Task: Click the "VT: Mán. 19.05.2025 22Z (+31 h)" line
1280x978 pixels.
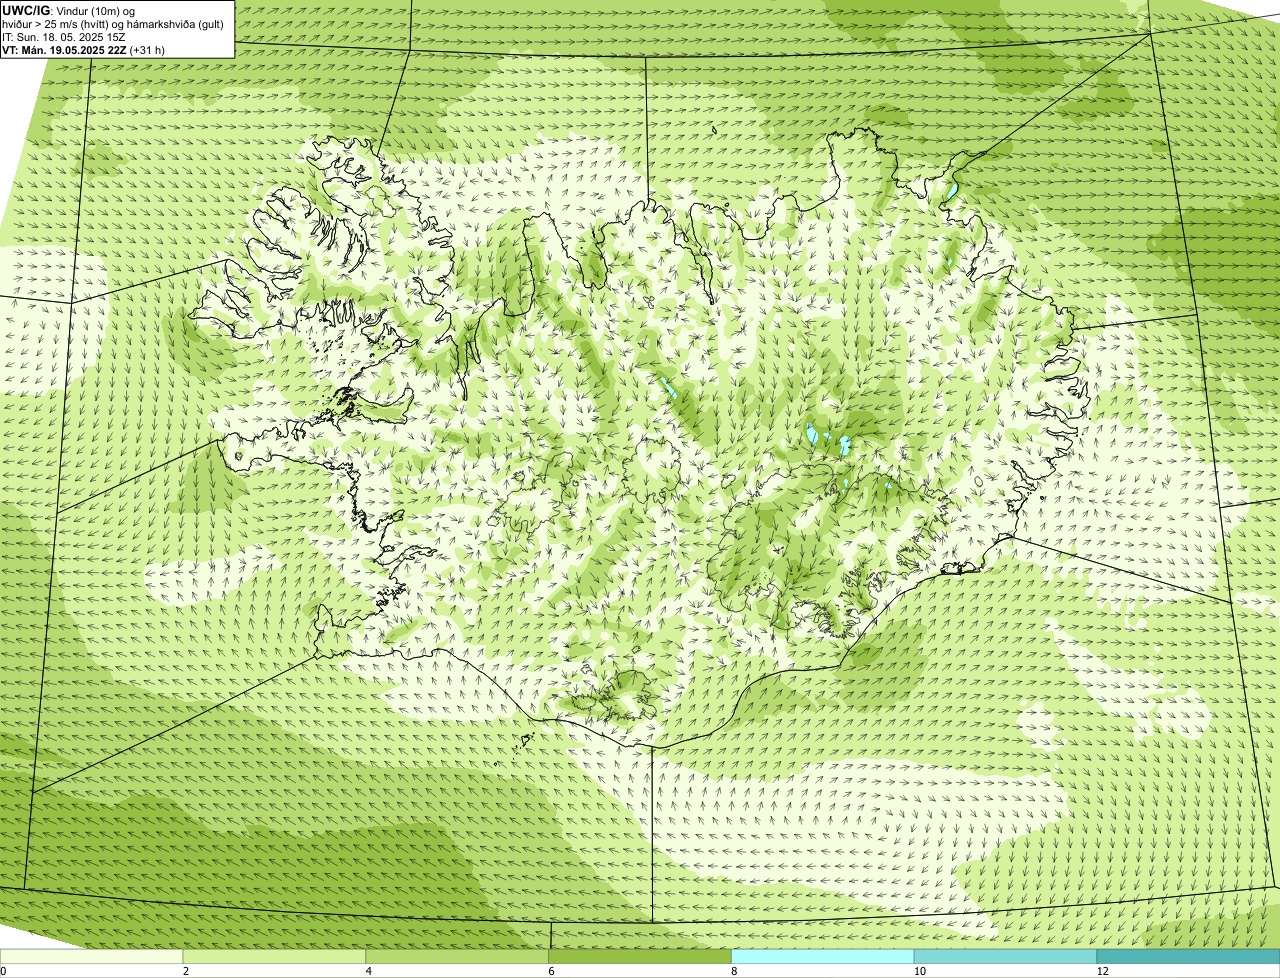Action: 84,49
